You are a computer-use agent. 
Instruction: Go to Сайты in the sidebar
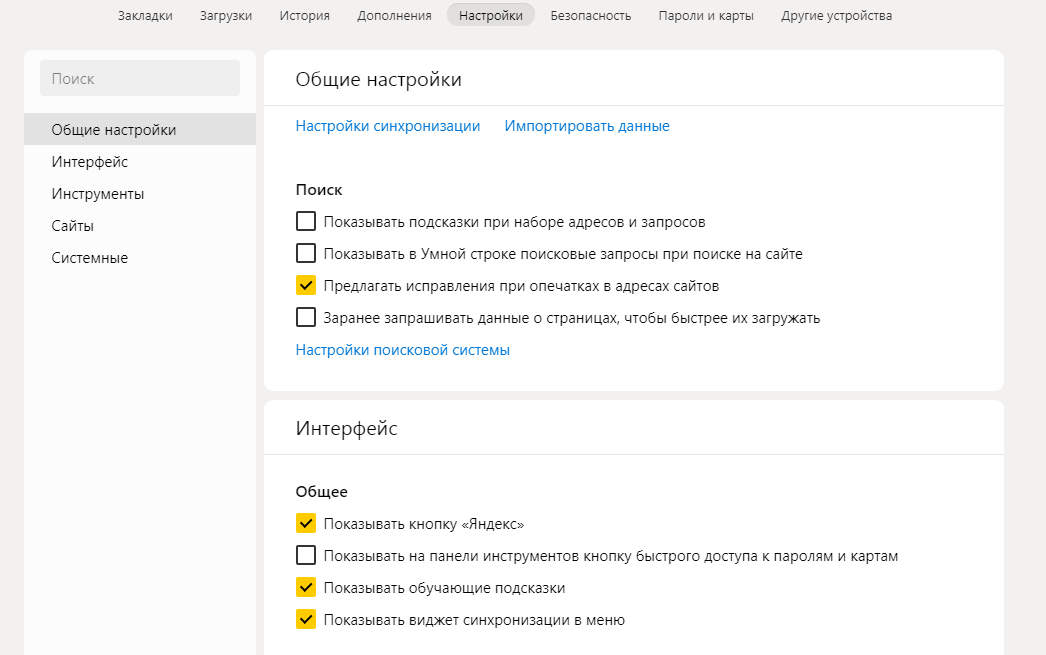(73, 226)
